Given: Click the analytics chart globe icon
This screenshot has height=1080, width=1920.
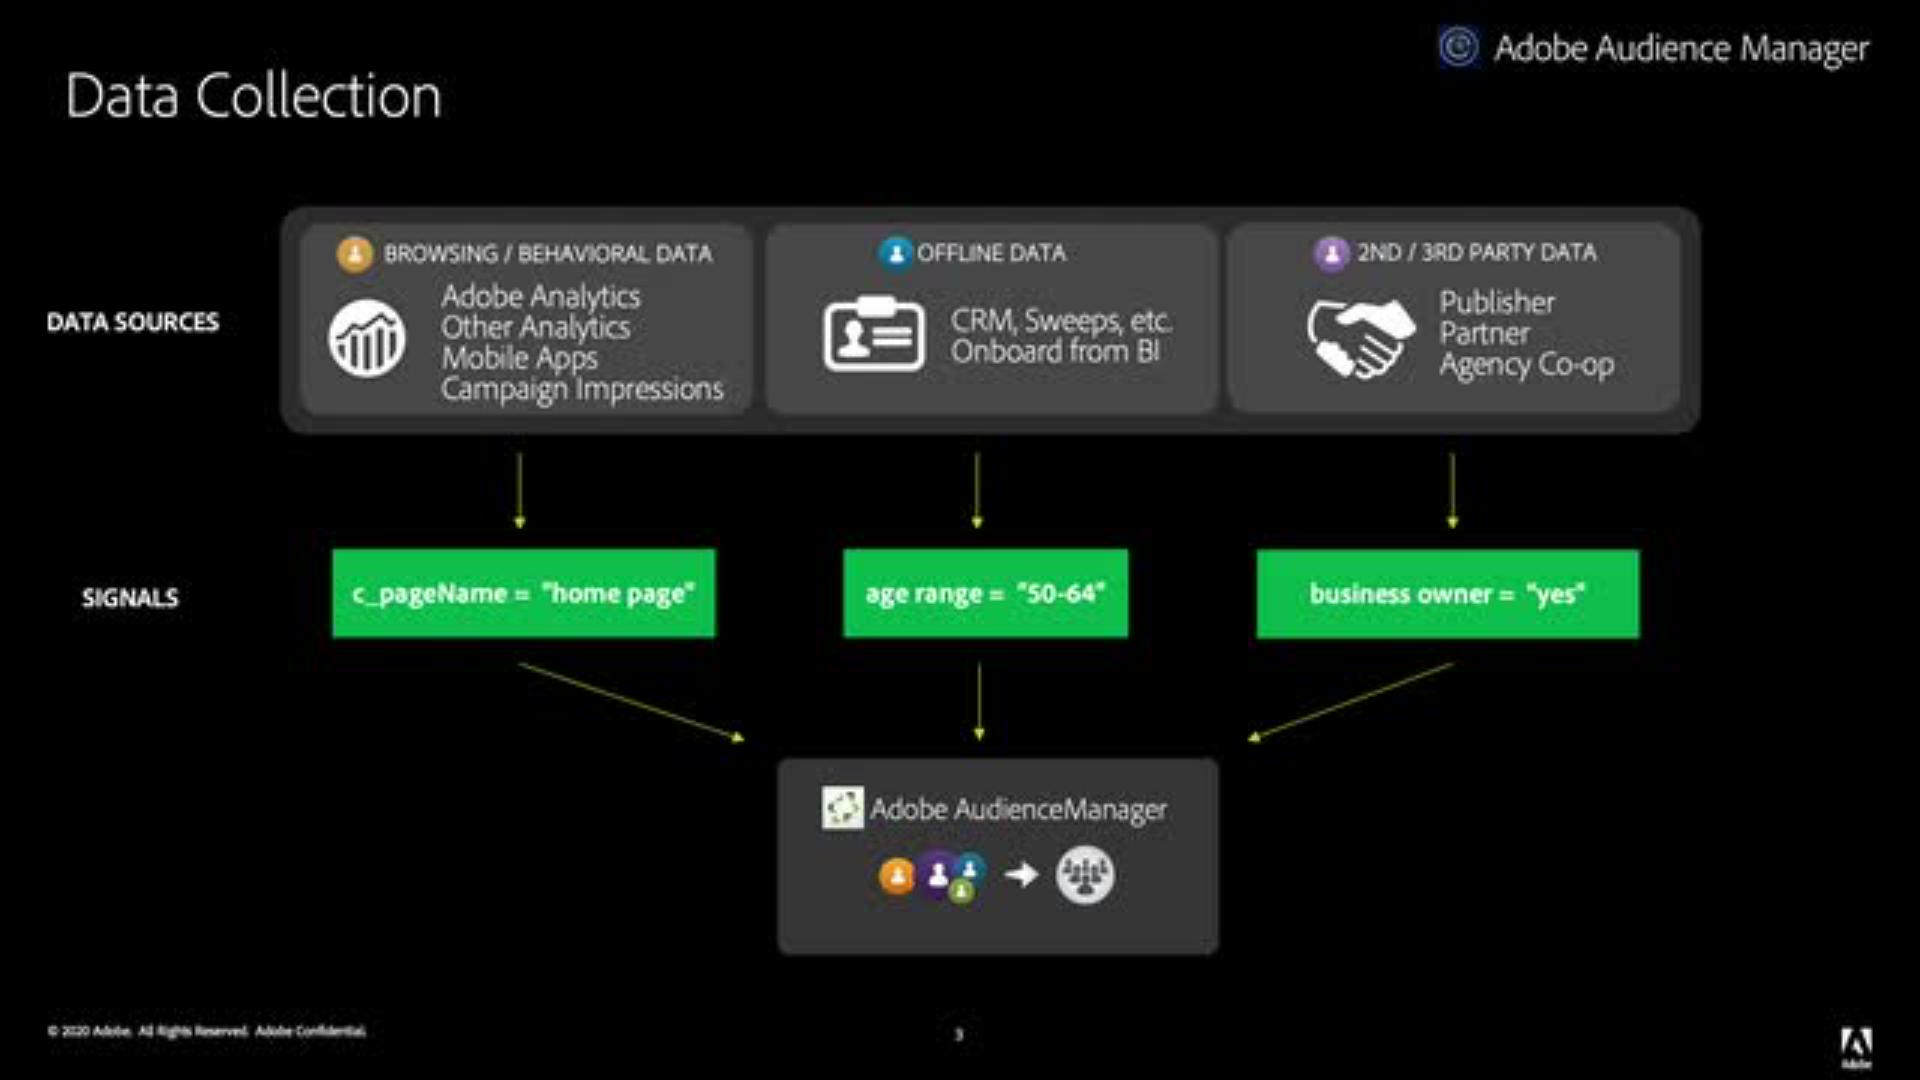Looking at the screenshot, I should tap(367, 339).
